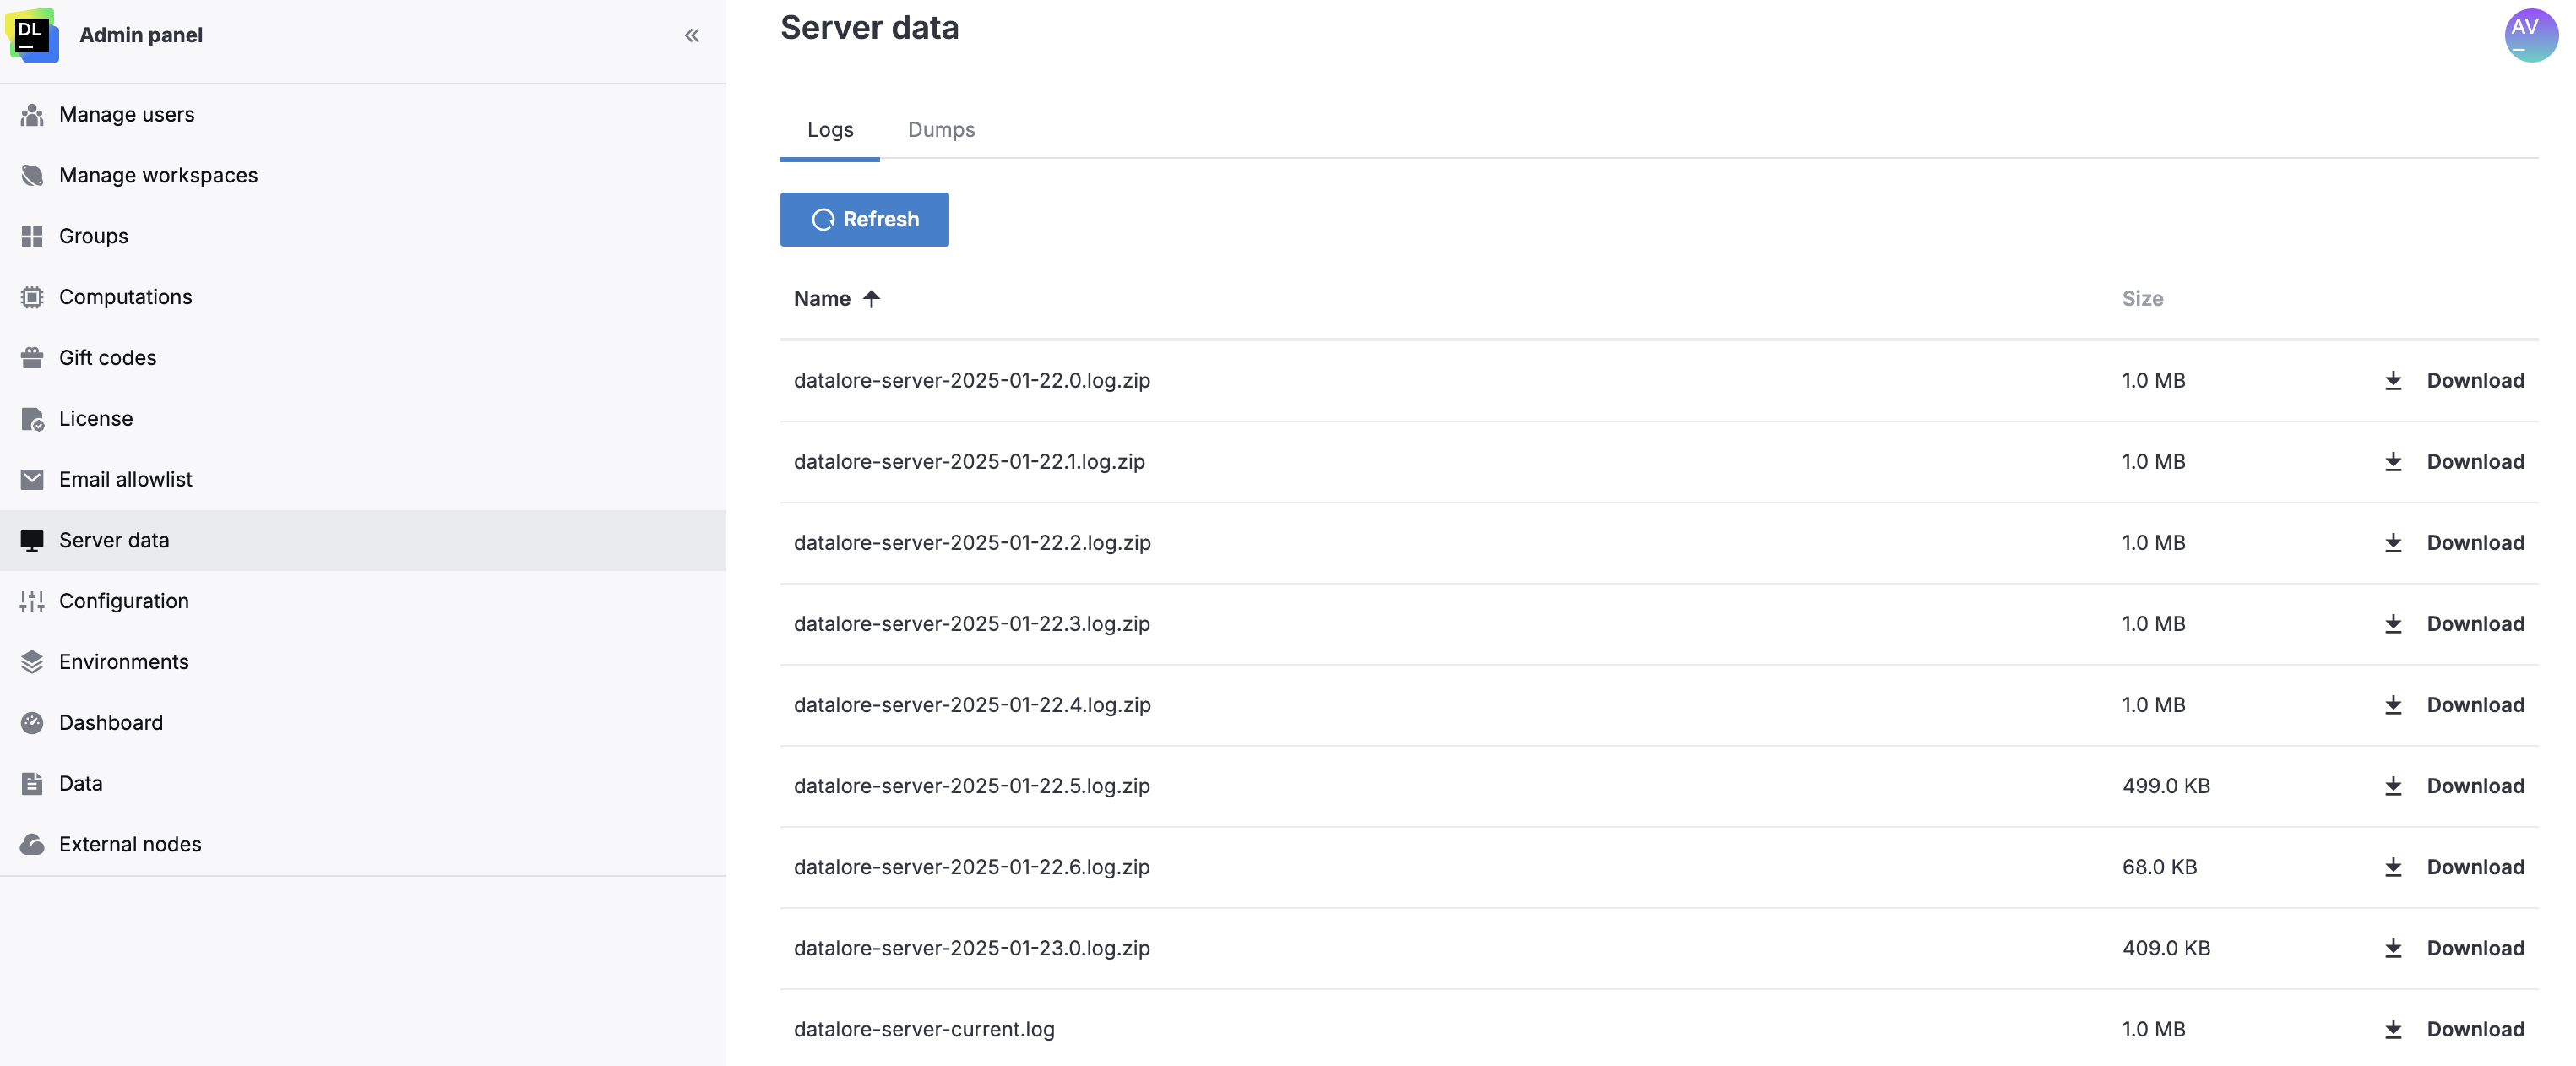Screen dimensions: 2576x1066
Task: Select the Environments icon
Action: pos(32,661)
